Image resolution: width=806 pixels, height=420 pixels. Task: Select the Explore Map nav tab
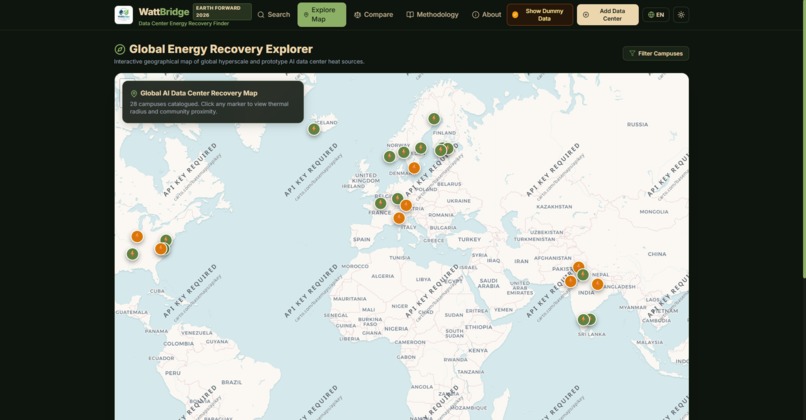(322, 14)
